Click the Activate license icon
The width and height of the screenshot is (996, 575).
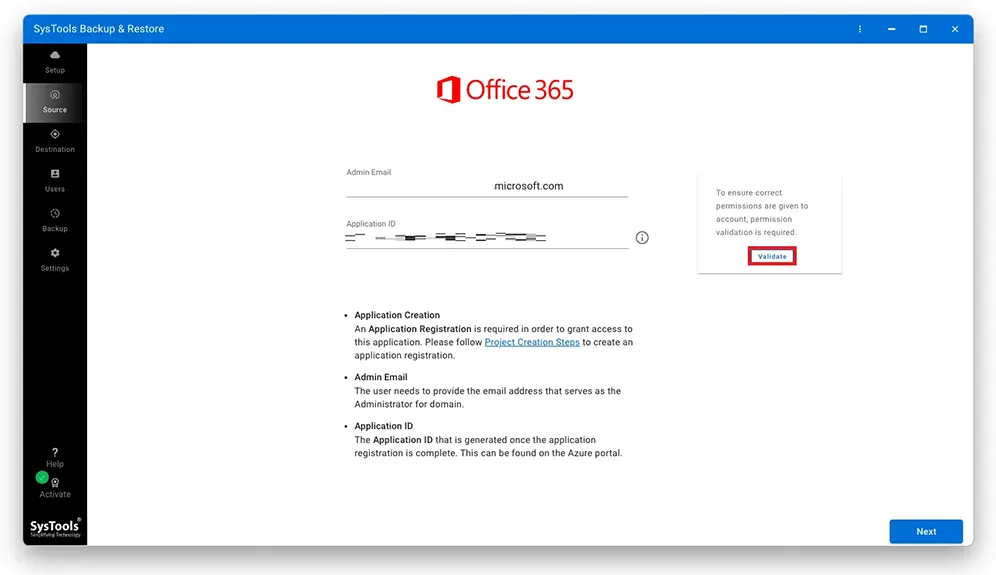pos(55,483)
